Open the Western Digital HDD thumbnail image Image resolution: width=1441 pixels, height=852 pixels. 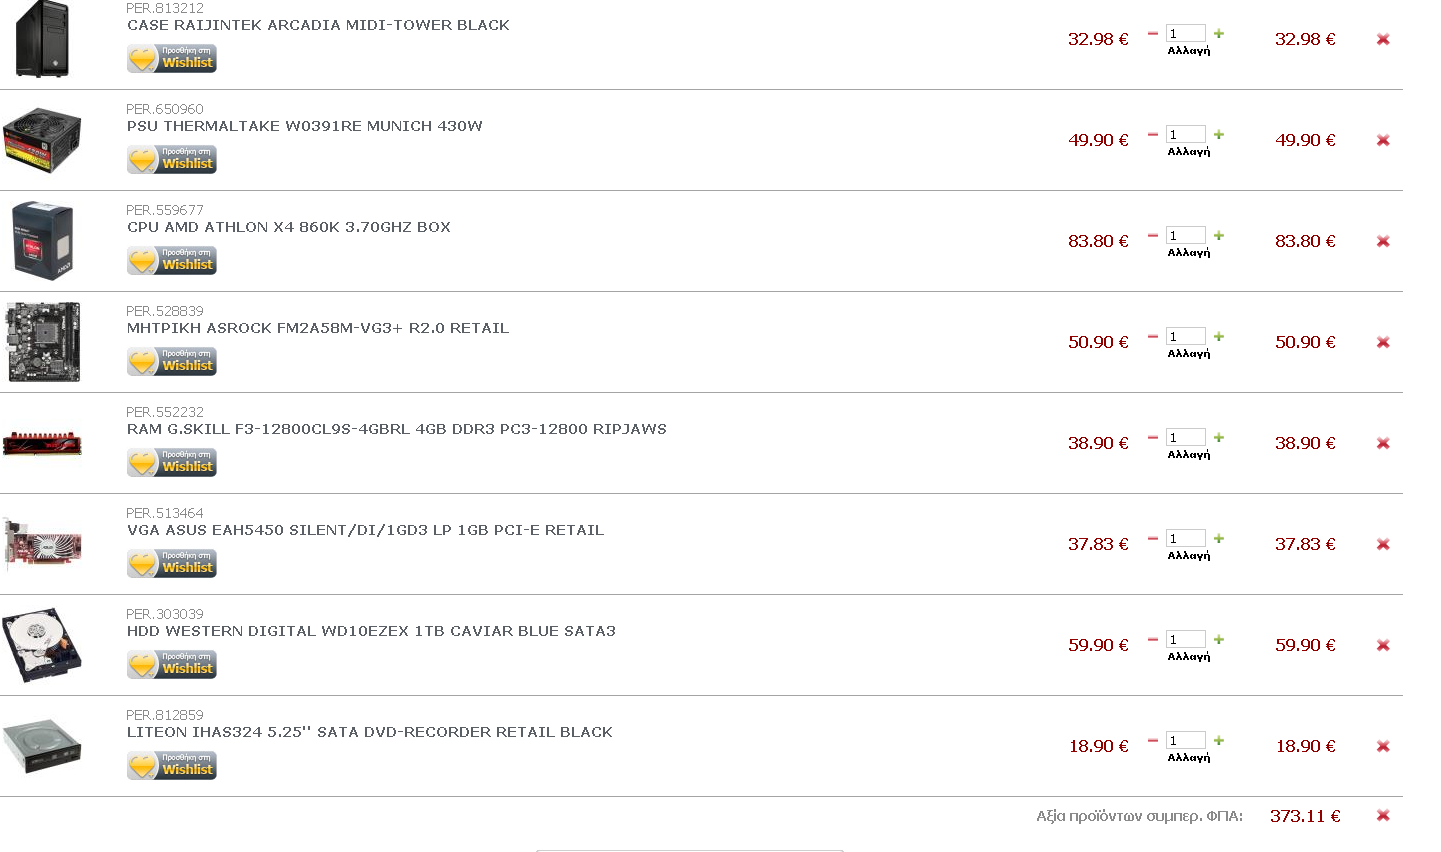(x=42, y=645)
